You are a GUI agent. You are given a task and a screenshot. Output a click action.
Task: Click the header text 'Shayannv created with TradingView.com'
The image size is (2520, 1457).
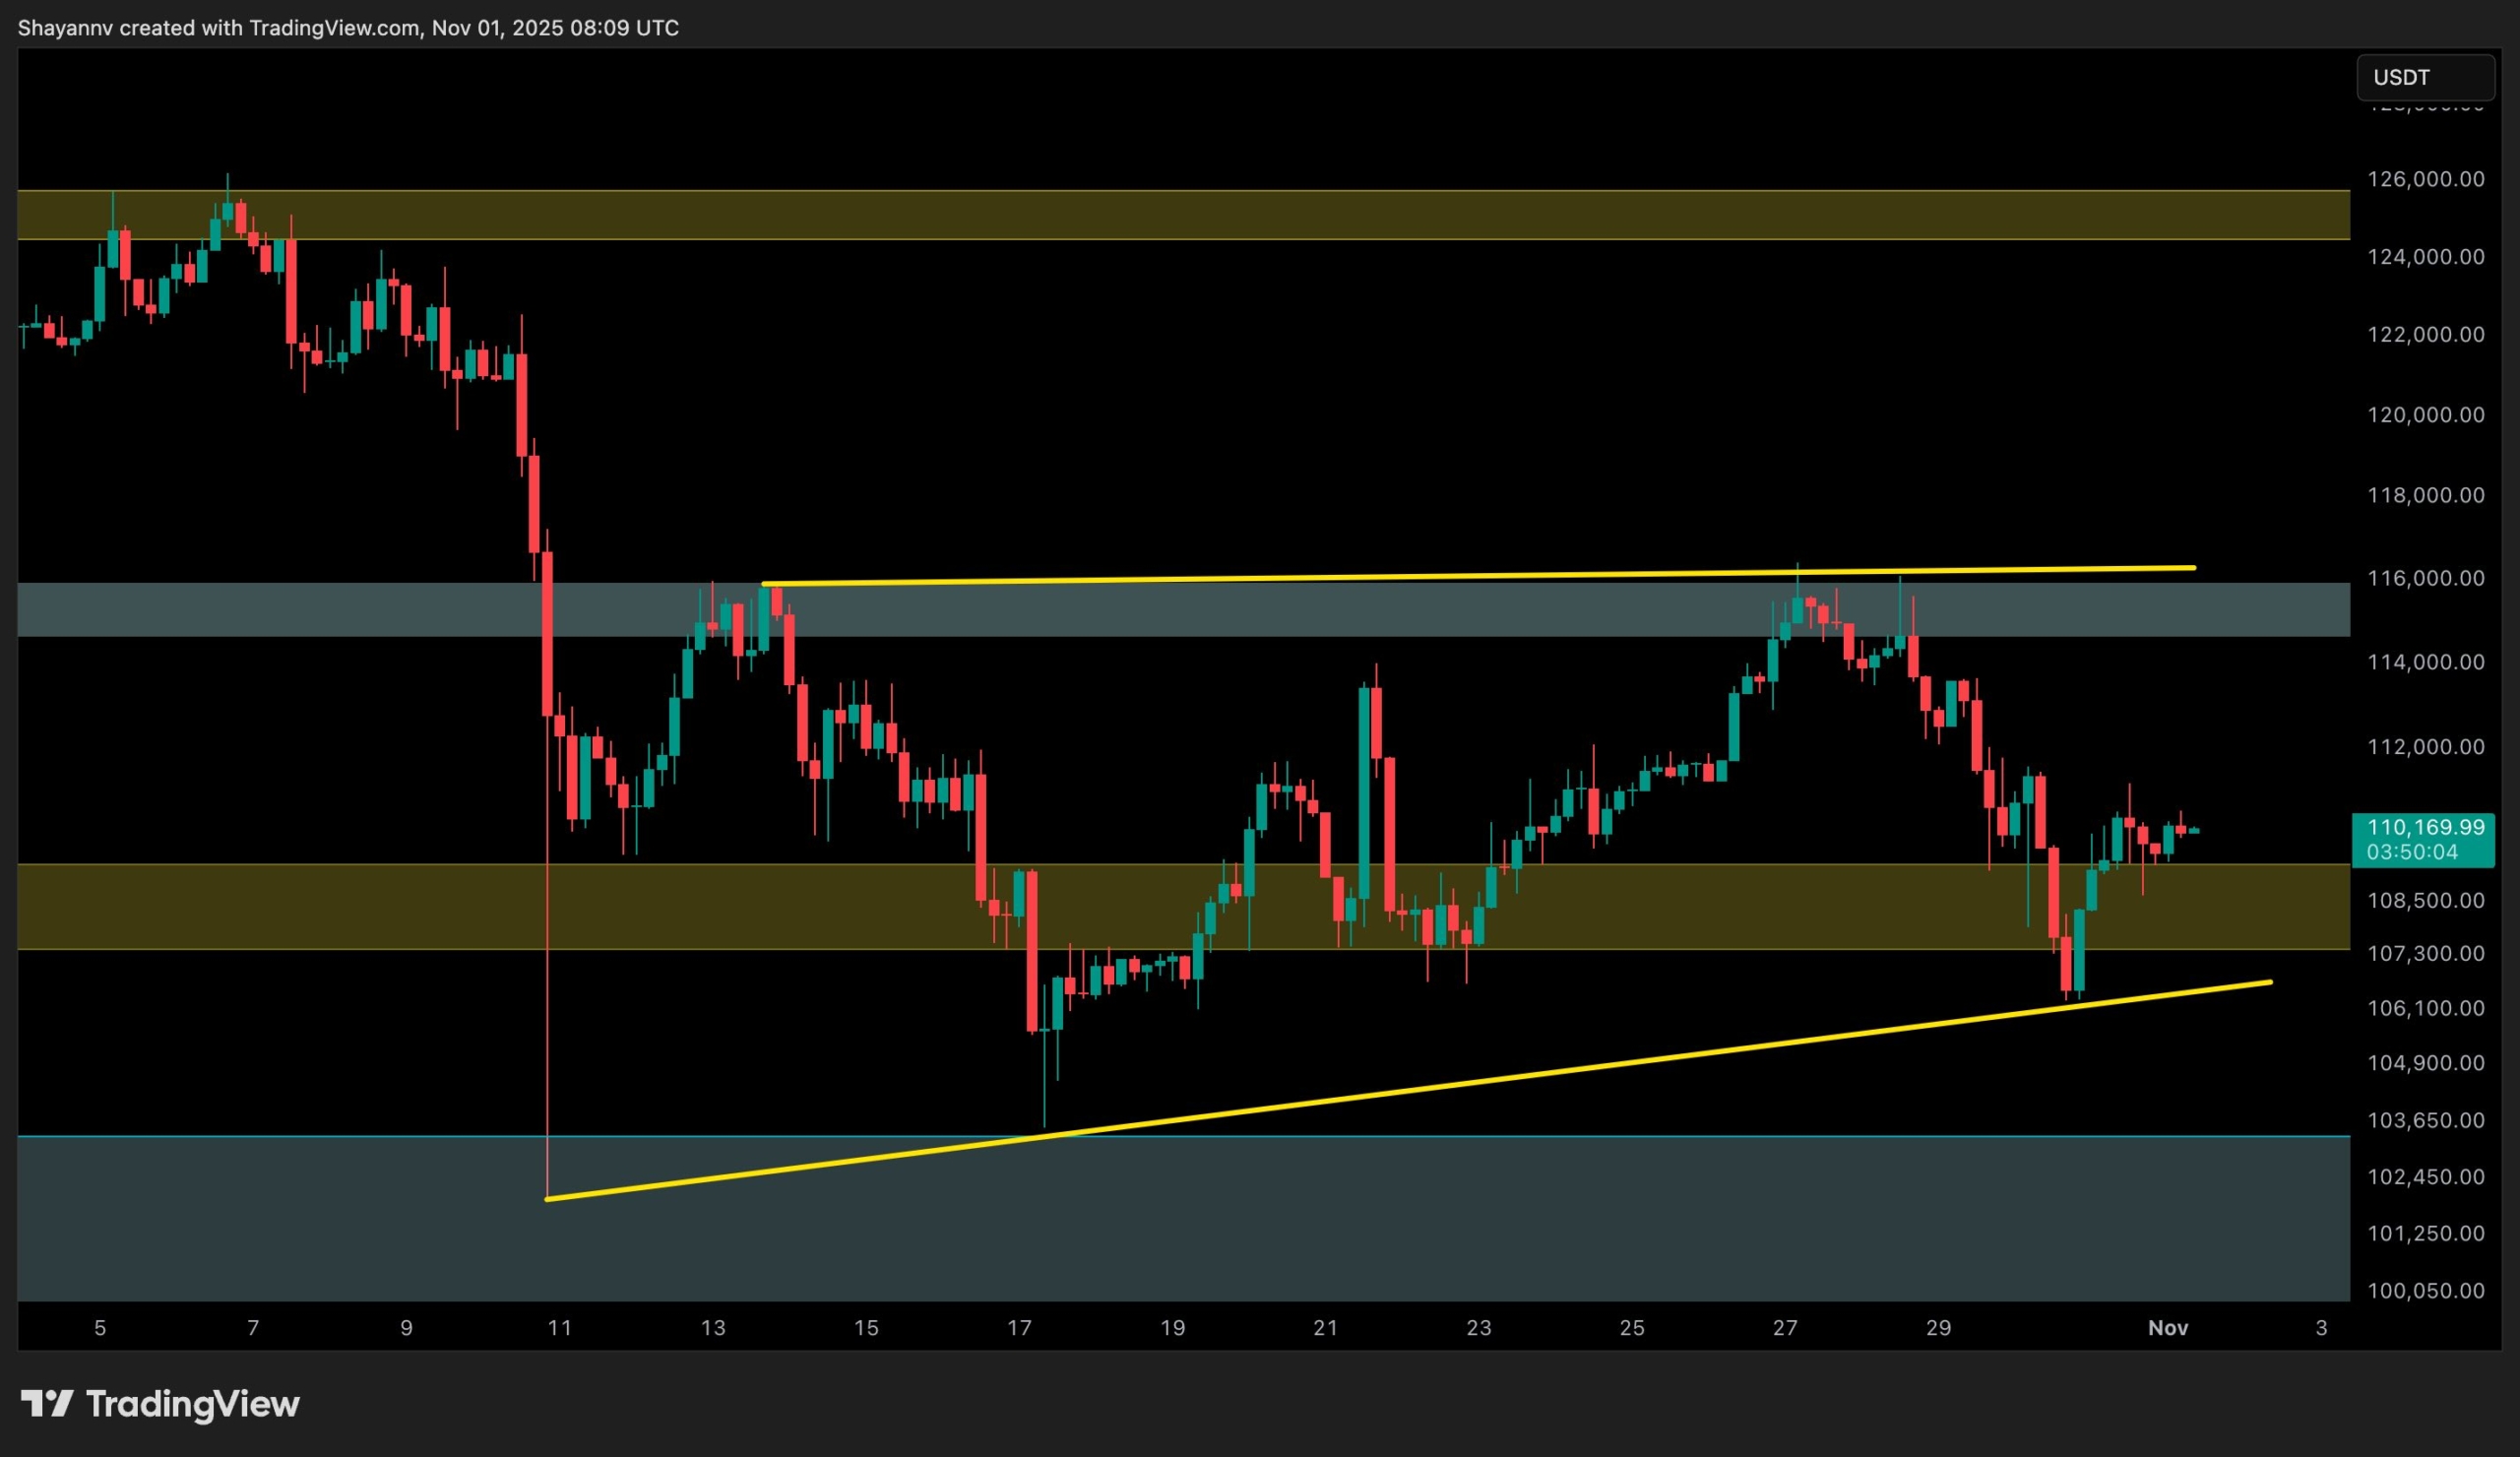pyautogui.click(x=220, y=28)
